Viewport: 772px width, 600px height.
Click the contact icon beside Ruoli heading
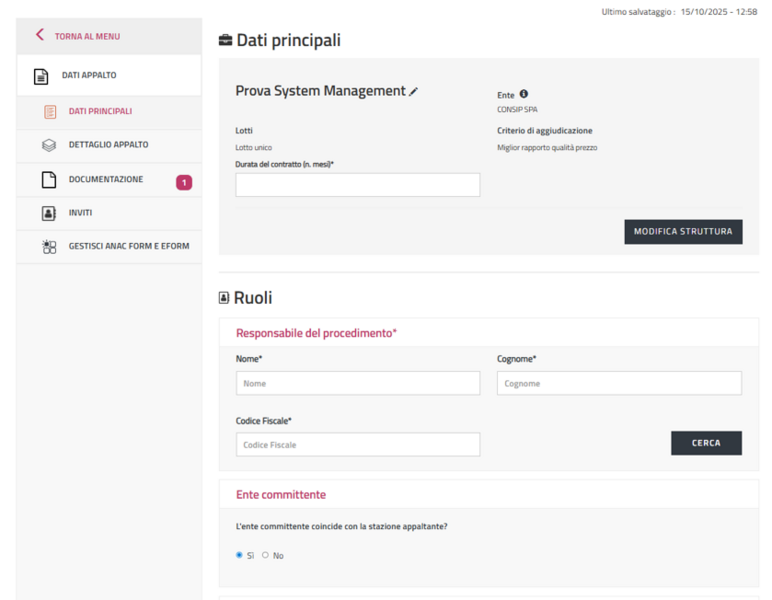click(224, 298)
